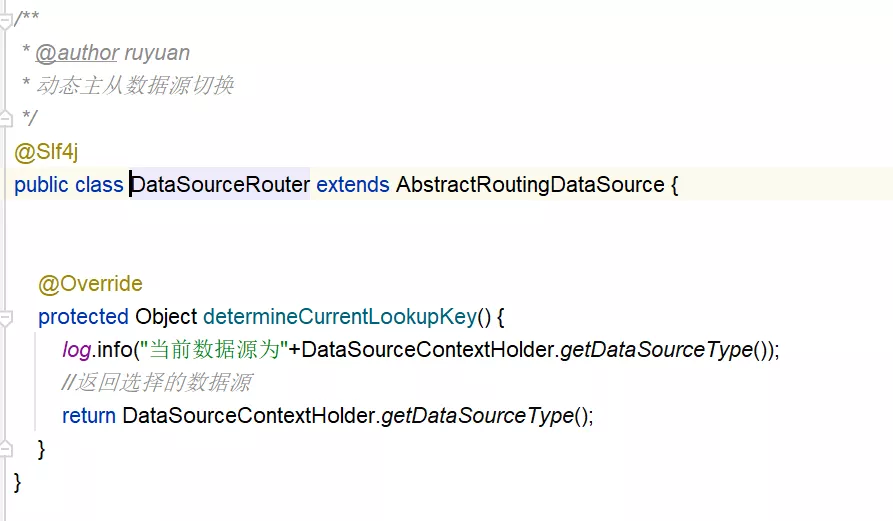Click the @Override annotation
893x521 pixels.
[x=90, y=284]
